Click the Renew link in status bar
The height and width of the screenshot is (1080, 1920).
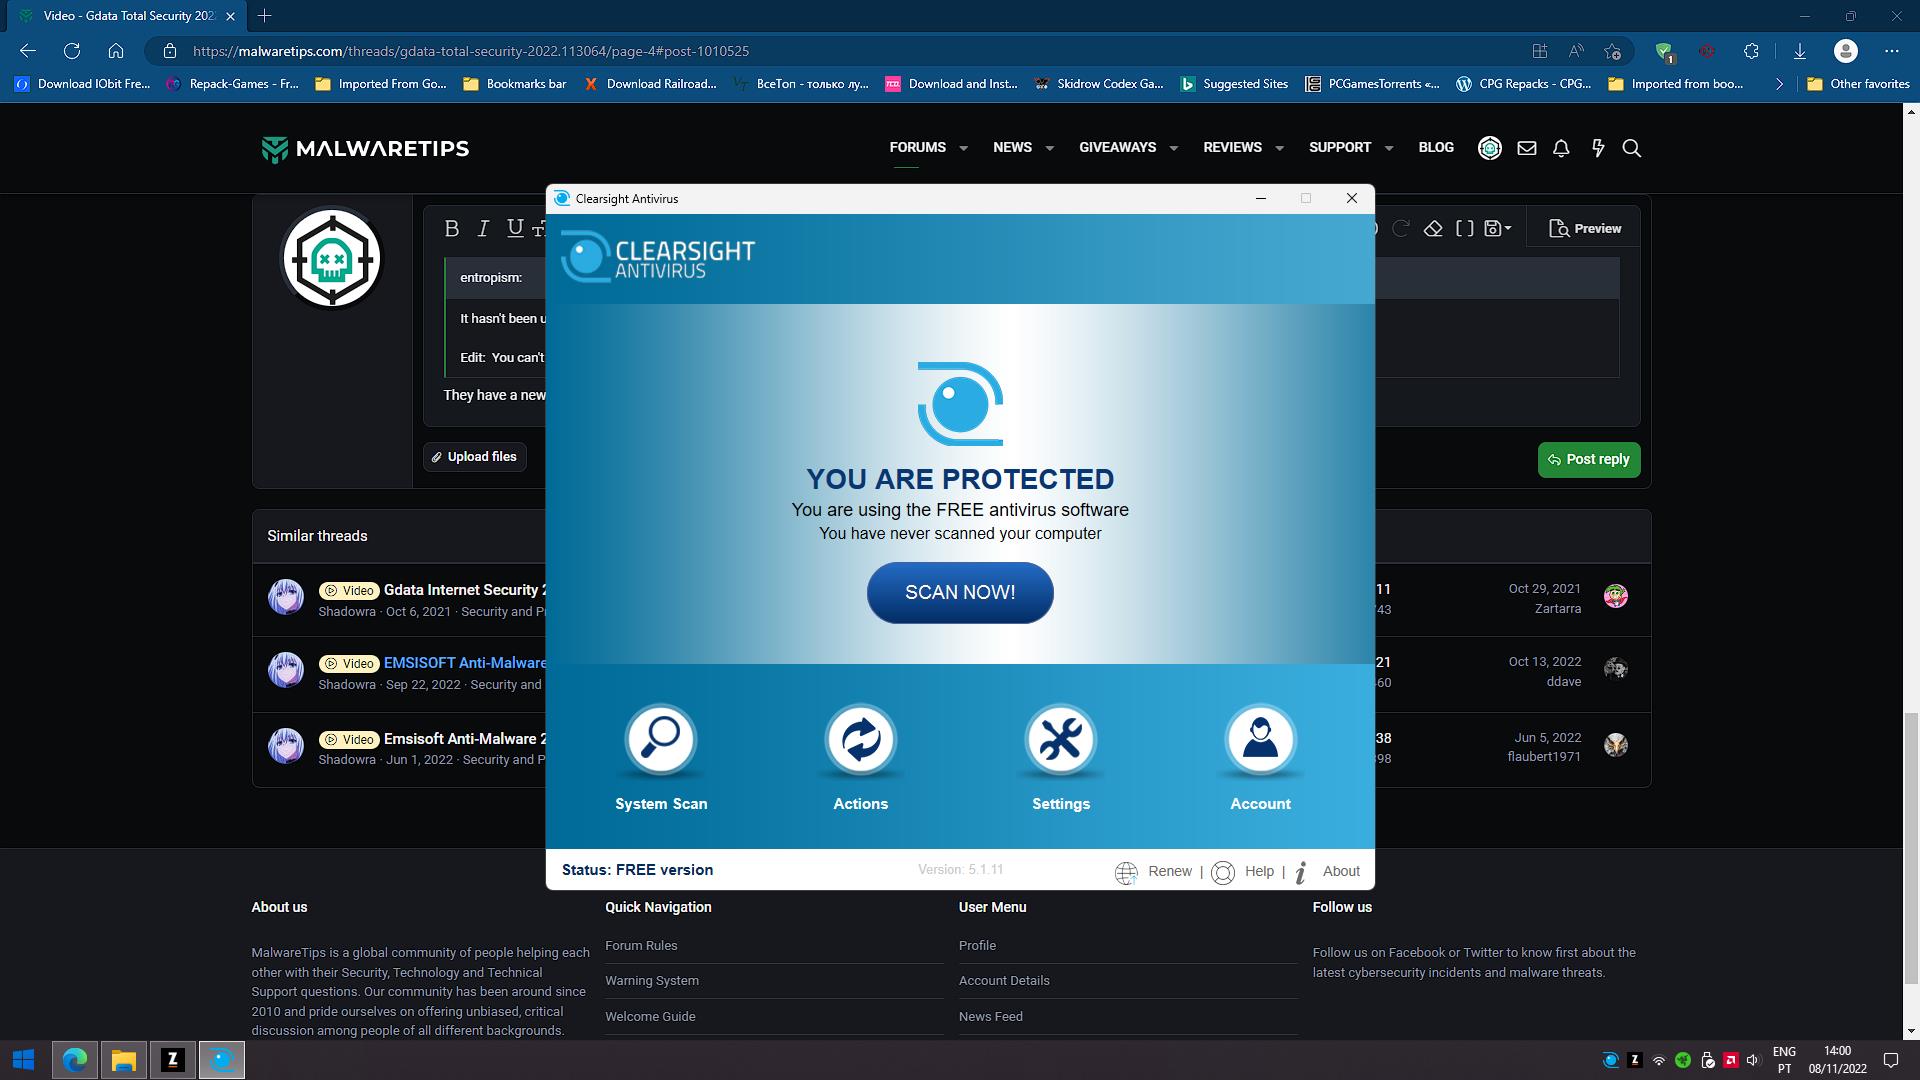click(x=1169, y=871)
